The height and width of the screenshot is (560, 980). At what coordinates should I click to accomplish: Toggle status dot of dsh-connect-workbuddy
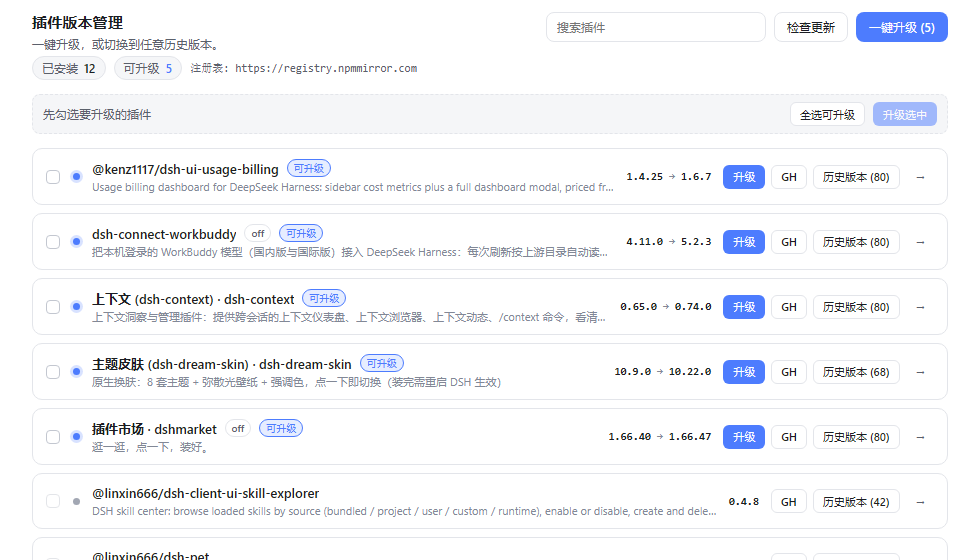point(76,242)
